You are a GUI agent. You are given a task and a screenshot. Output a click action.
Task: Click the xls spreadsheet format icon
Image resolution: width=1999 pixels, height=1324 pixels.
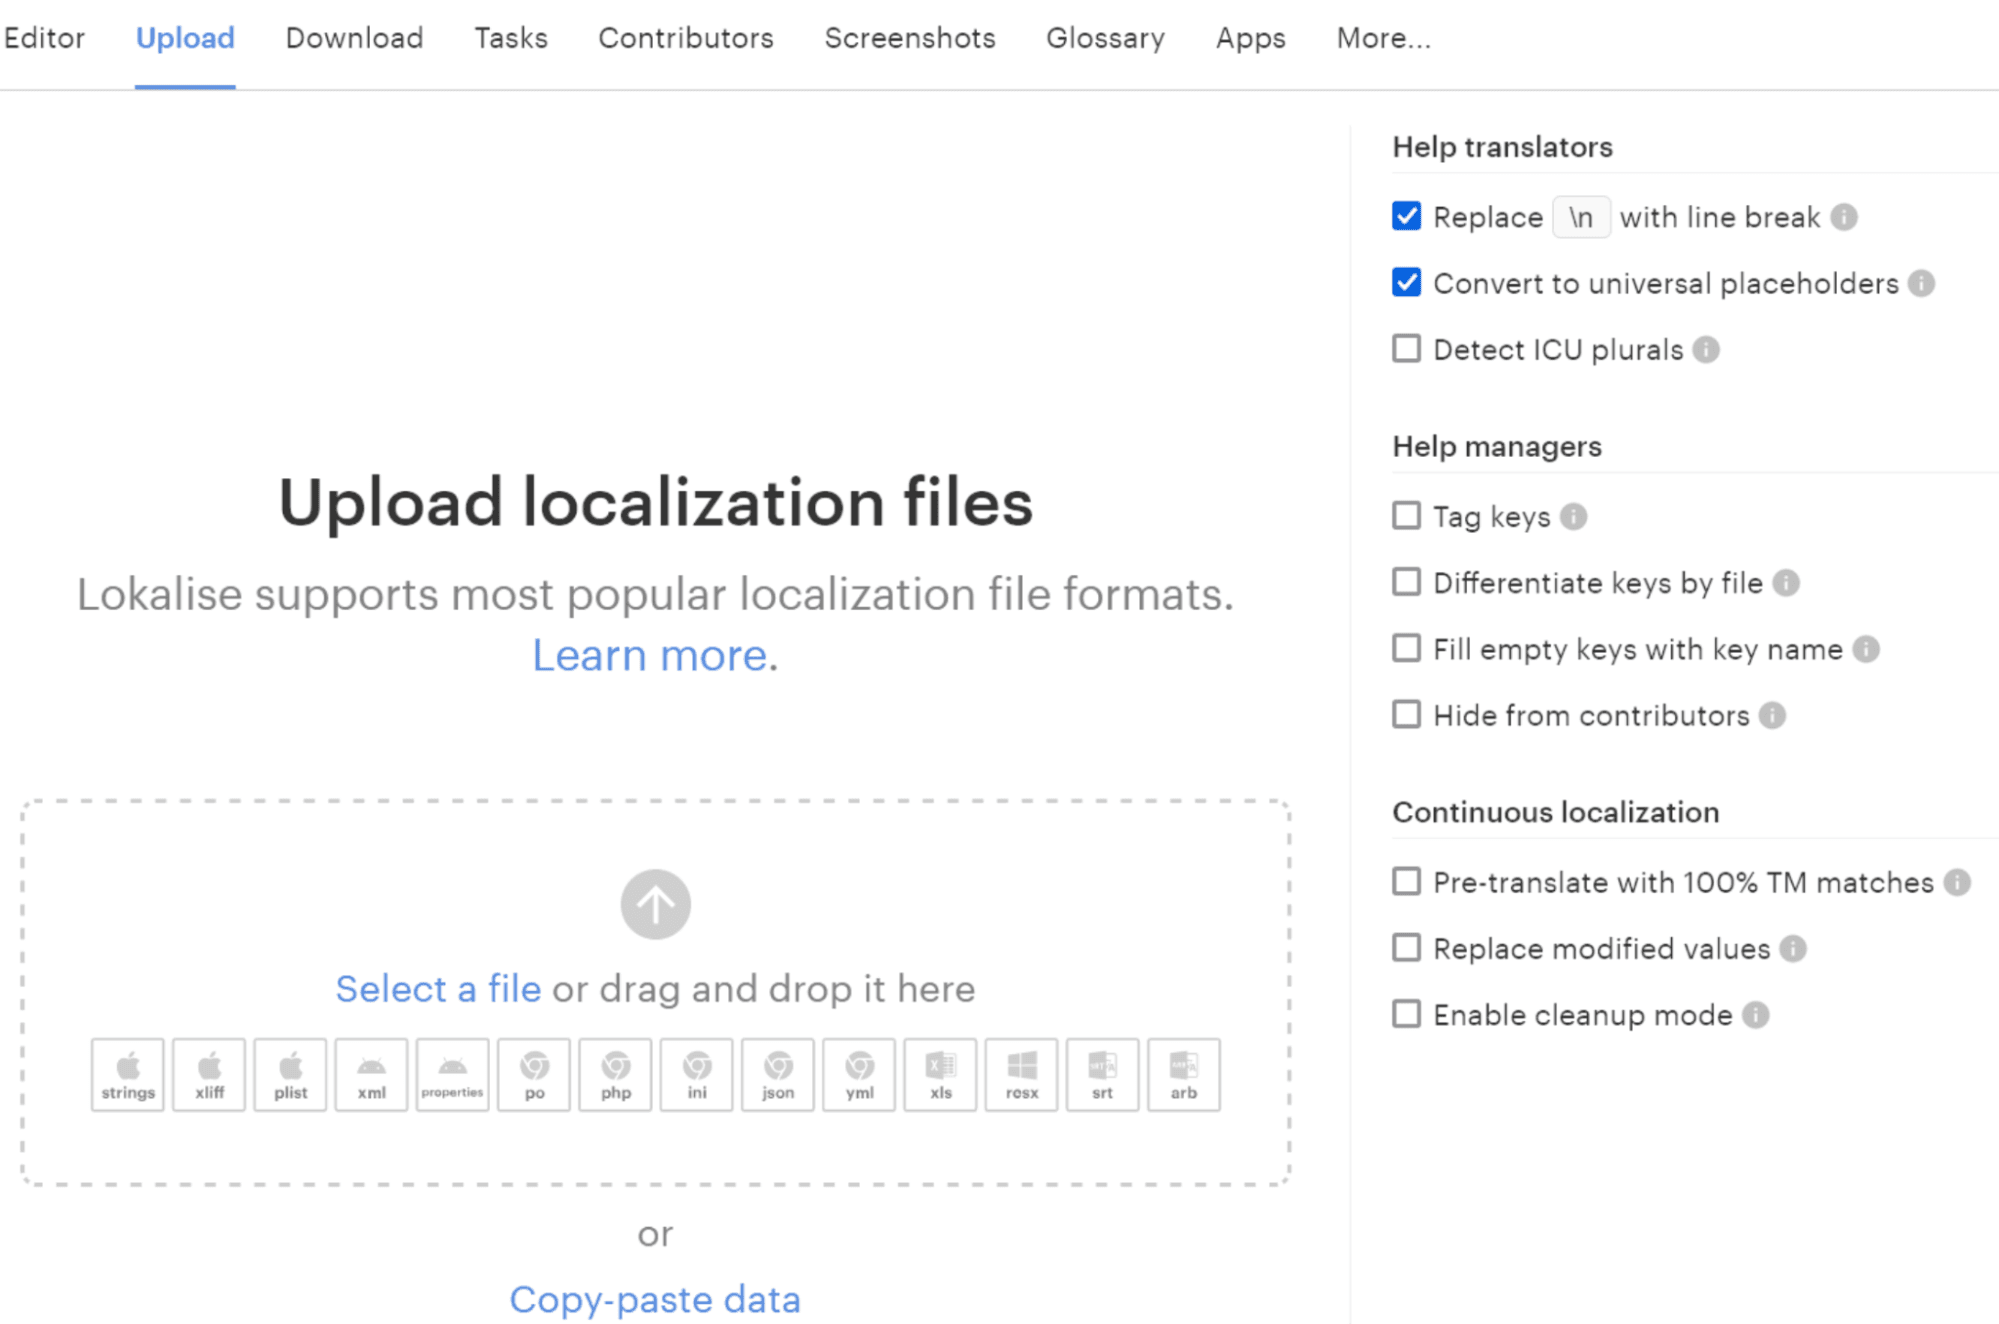tap(940, 1075)
